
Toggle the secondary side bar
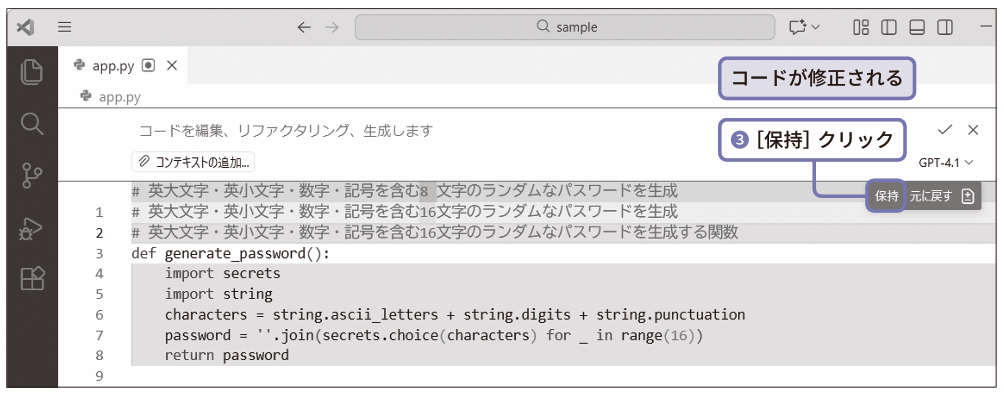click(944, 28)
